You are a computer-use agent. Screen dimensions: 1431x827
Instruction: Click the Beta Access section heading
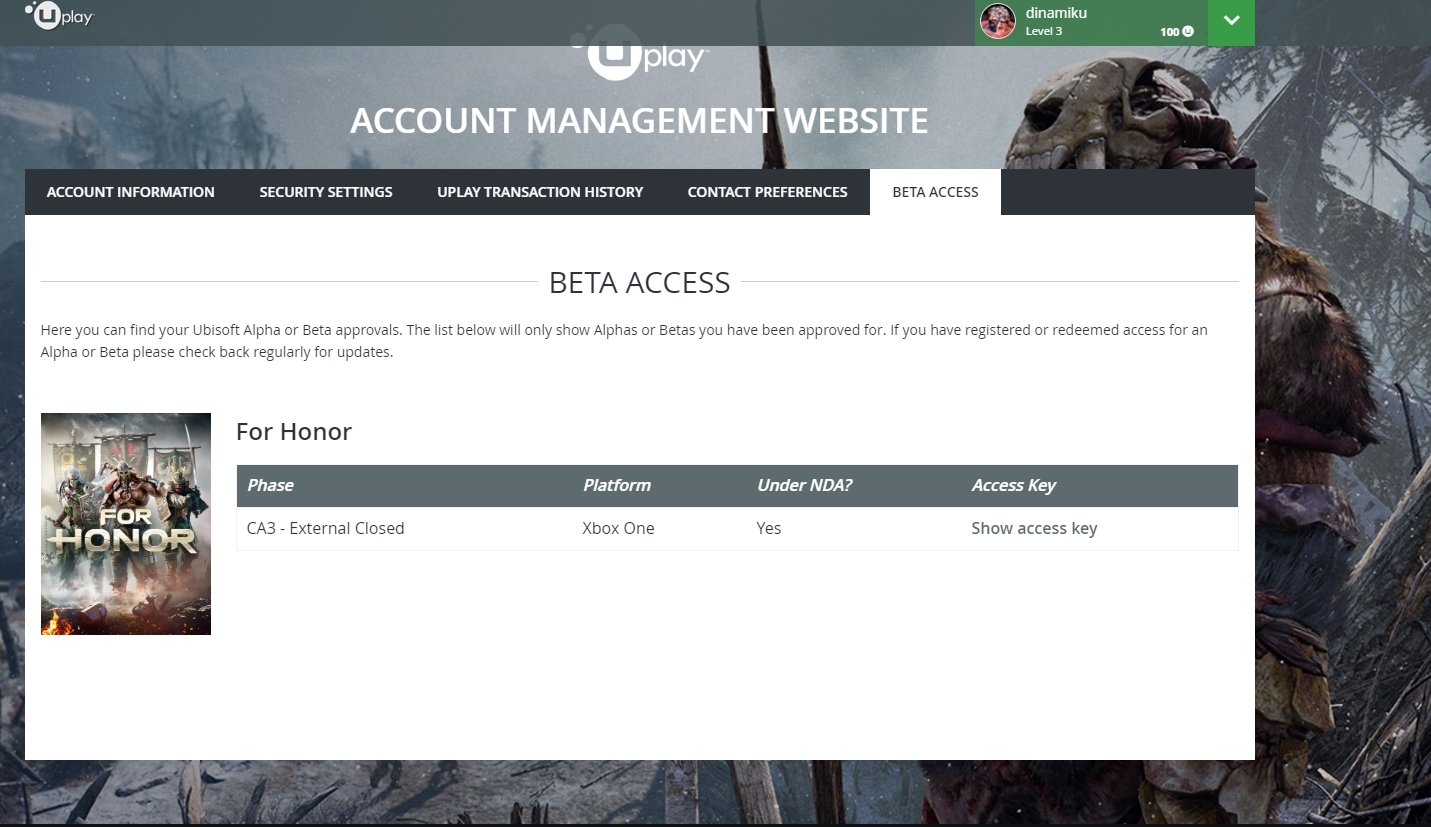(640, 282)
